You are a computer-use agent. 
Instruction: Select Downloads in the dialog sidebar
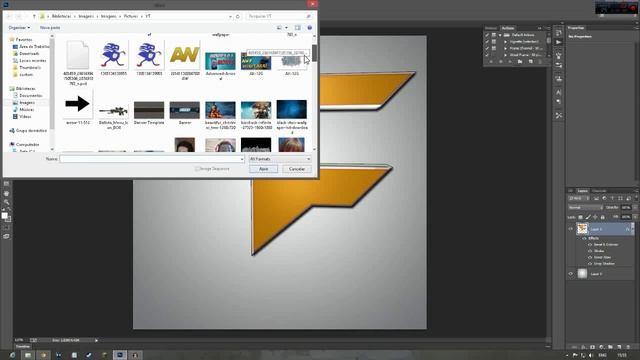[x=29, y=53]
